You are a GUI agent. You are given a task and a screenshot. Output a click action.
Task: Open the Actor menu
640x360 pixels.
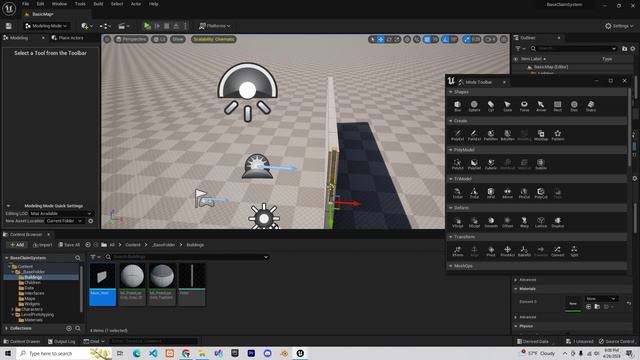[136, 4]
